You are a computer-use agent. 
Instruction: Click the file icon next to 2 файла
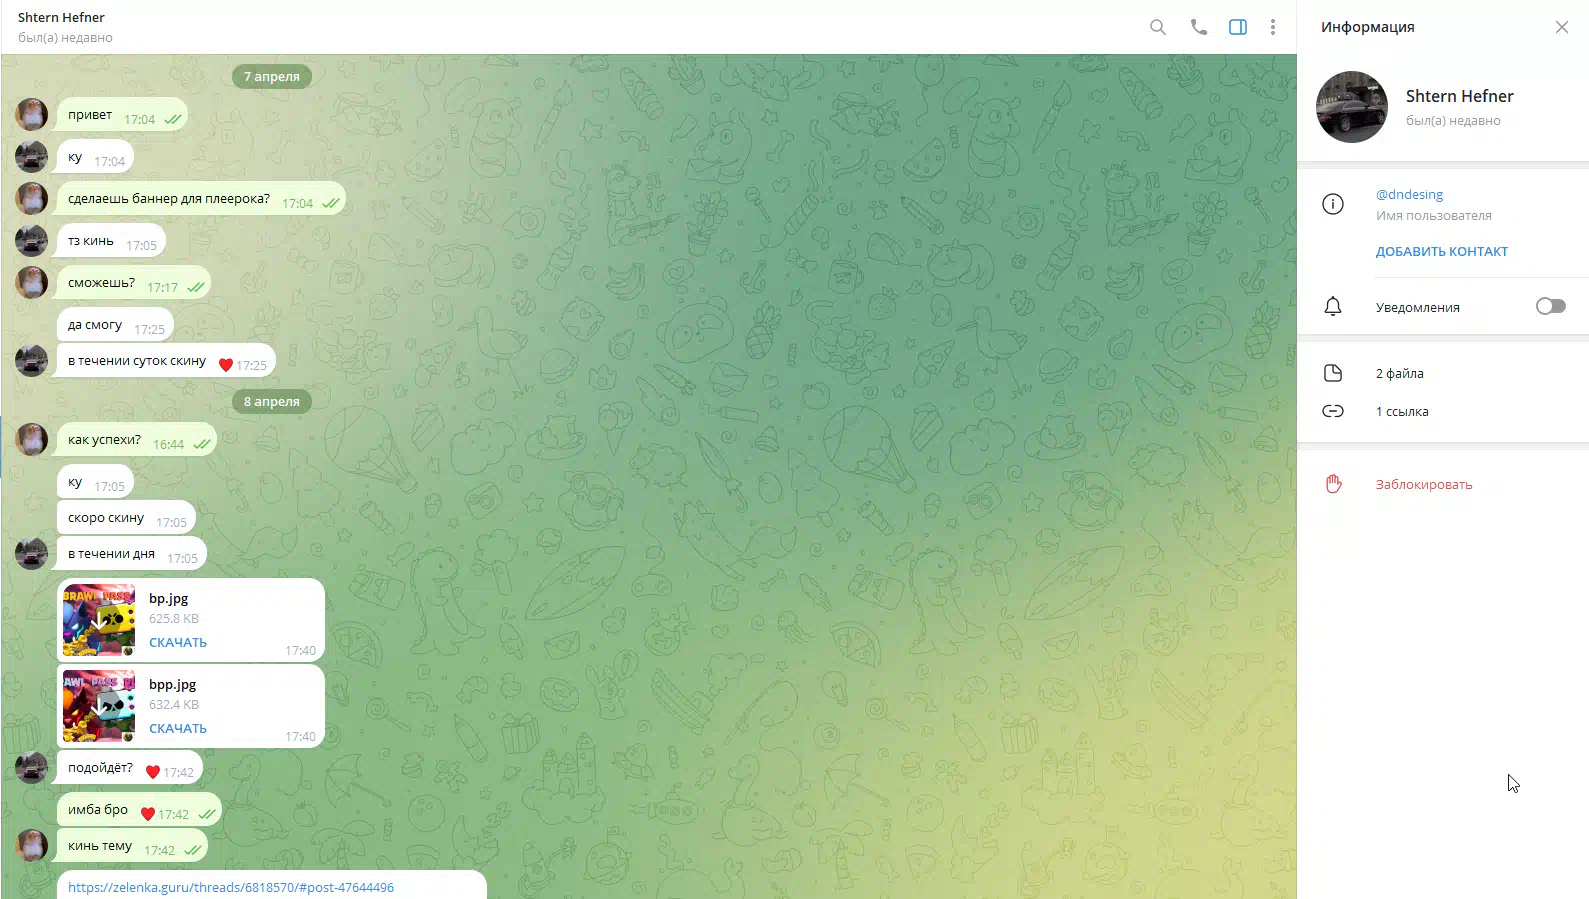pyautogui.click(x=1332, y=373)
